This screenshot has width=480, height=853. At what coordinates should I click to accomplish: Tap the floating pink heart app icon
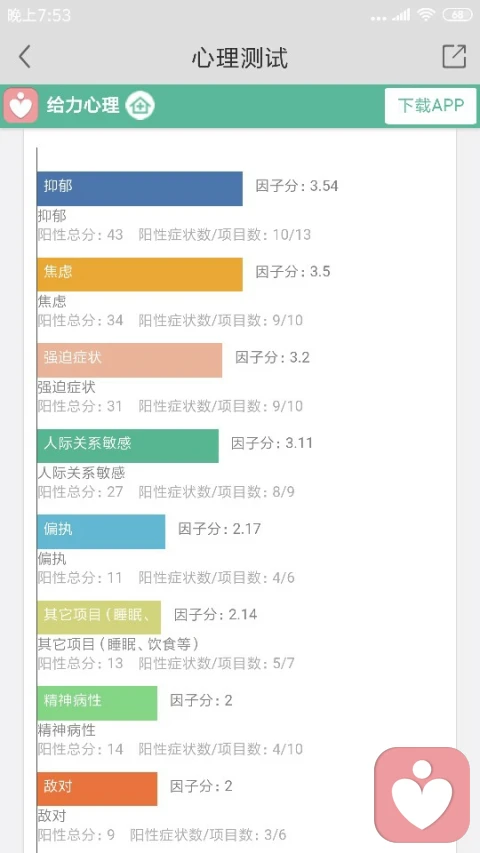[422, 794]
